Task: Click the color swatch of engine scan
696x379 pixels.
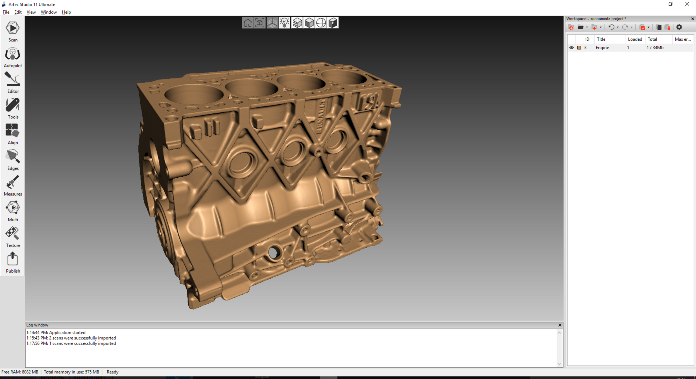Action: (579, 47)
